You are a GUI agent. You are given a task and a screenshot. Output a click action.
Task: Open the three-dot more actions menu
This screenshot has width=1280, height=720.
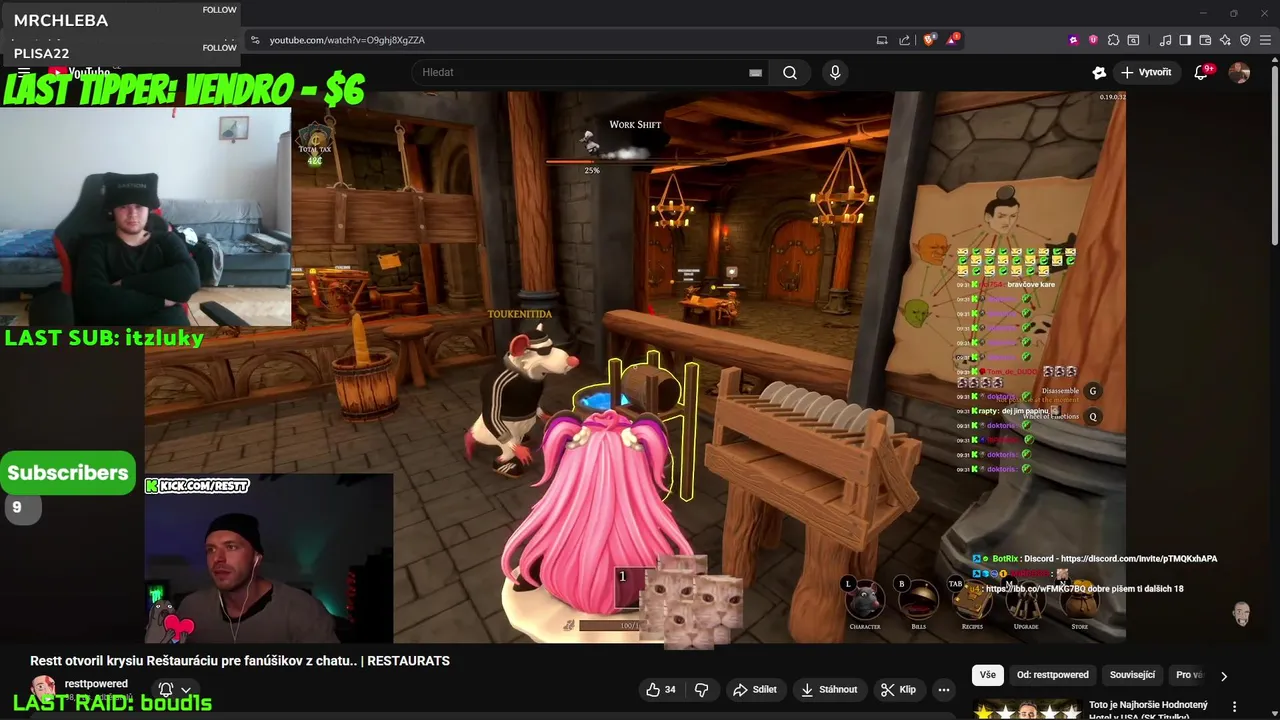[x=943, y=689]
